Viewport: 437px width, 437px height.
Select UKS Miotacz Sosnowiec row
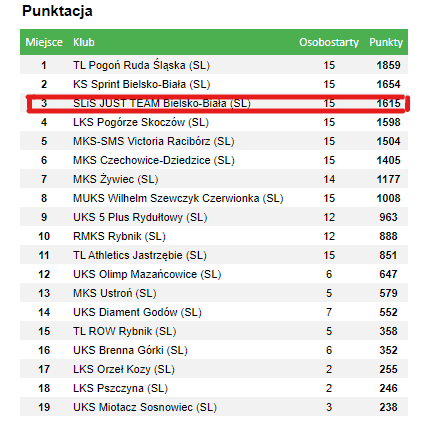214,407
